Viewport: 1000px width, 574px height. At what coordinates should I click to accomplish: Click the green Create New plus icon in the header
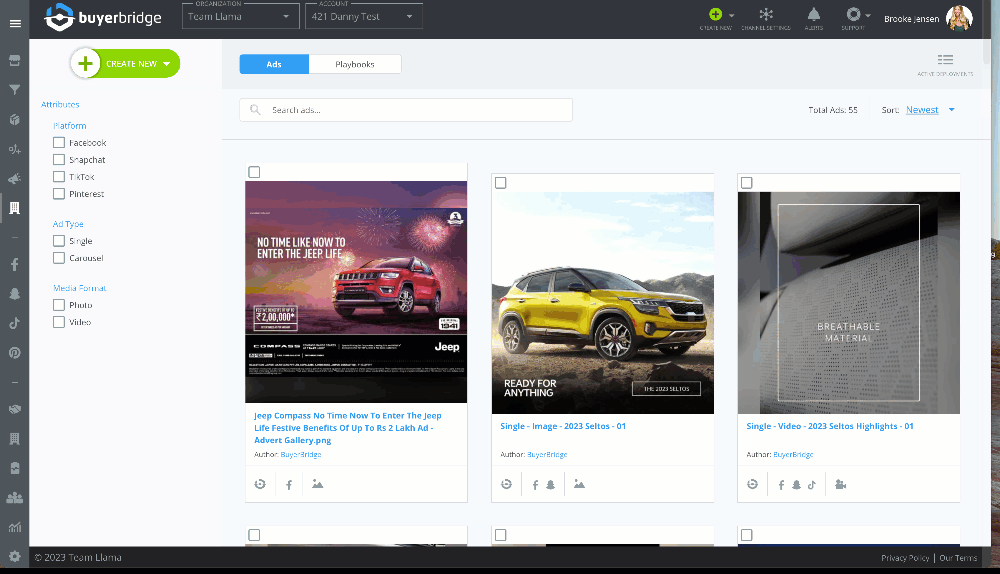click(716, 14)
